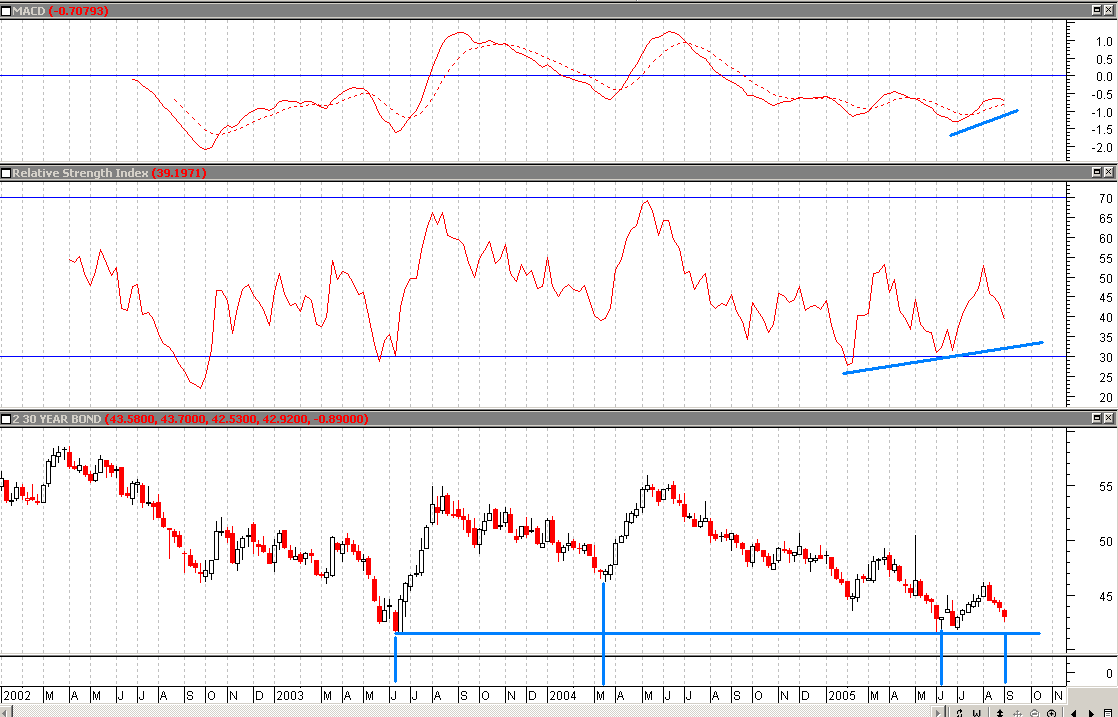
Task: Select the bond price values (43.5800, 43.7000...)
Action: [x=237, y=418]
